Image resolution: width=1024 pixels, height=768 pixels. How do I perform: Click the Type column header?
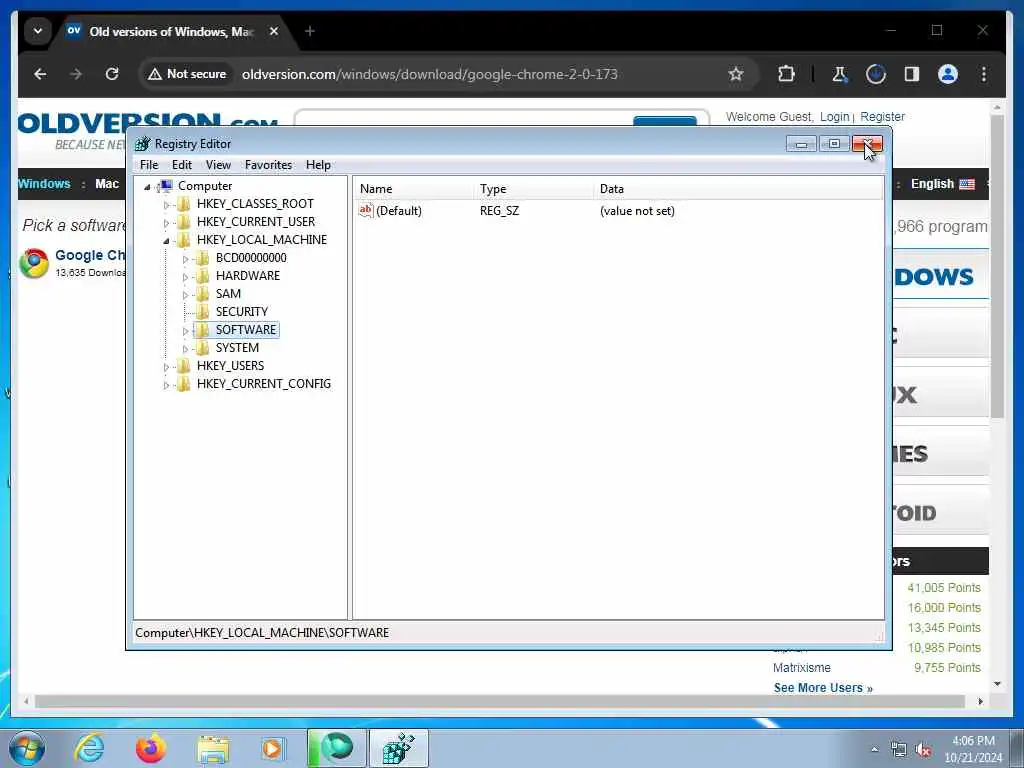pyautogui.click(x=533, y=189)
